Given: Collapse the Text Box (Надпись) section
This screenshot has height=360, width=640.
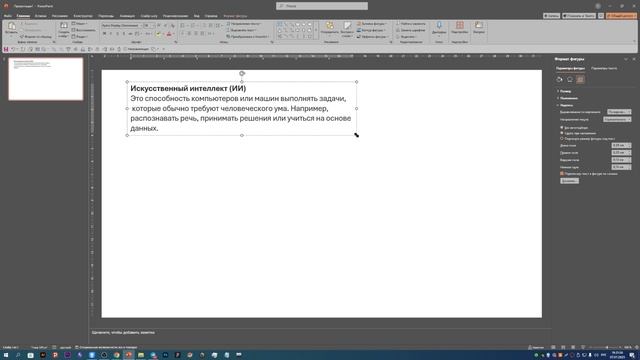Looking at the screenshot, I should click(x=565, y=105).
